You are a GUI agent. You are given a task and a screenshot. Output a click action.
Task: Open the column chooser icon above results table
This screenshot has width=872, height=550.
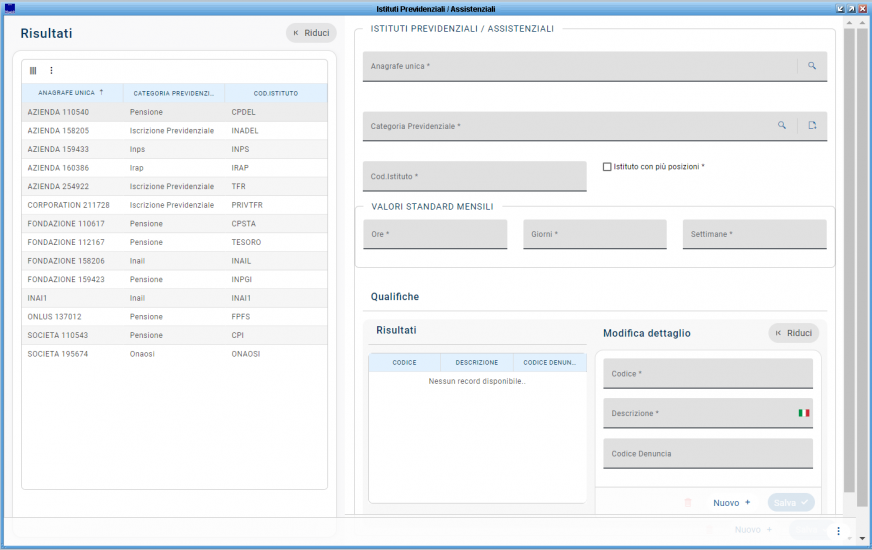[x=33, y=71]
